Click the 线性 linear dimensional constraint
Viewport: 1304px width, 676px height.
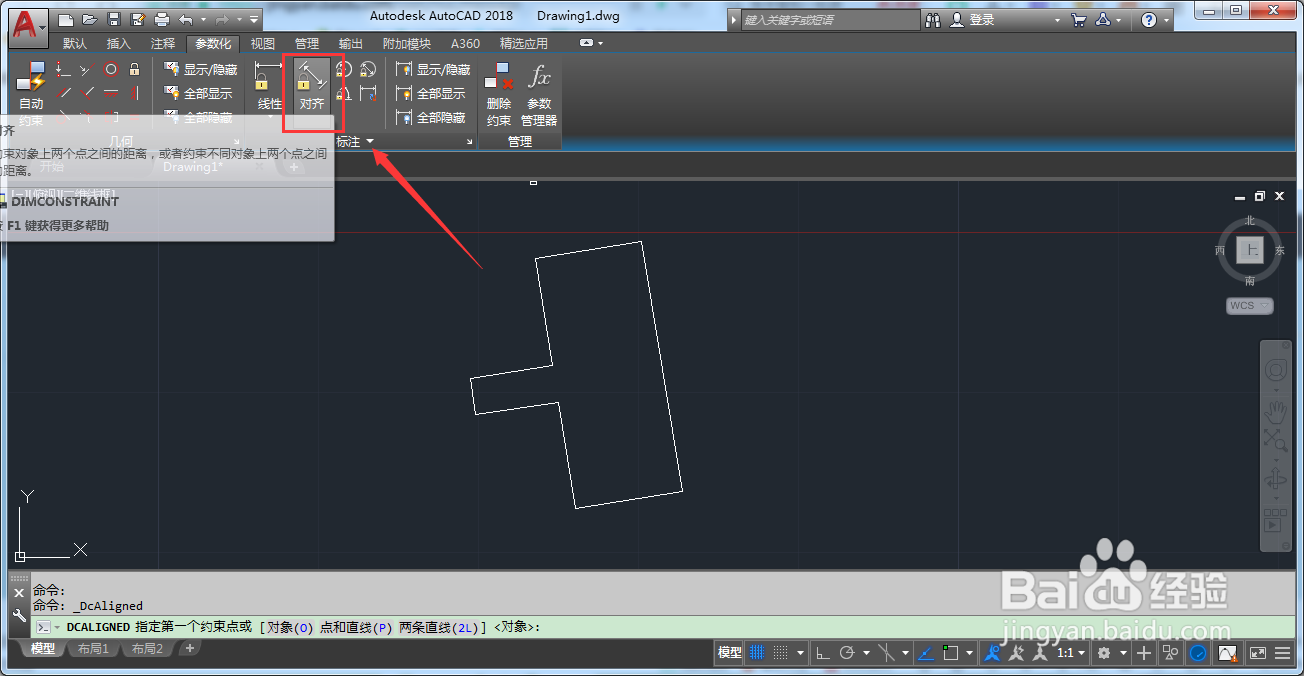point(270,87)
